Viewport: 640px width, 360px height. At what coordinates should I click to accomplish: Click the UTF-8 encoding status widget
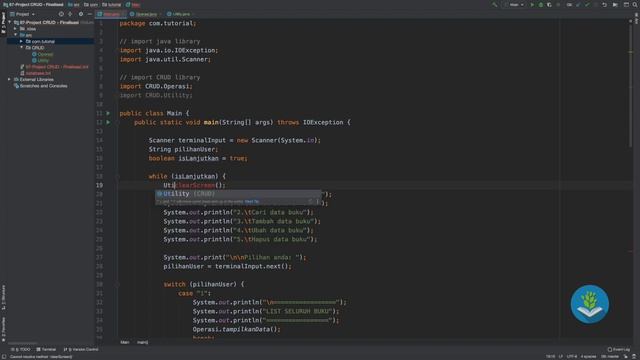click(572, 357)
